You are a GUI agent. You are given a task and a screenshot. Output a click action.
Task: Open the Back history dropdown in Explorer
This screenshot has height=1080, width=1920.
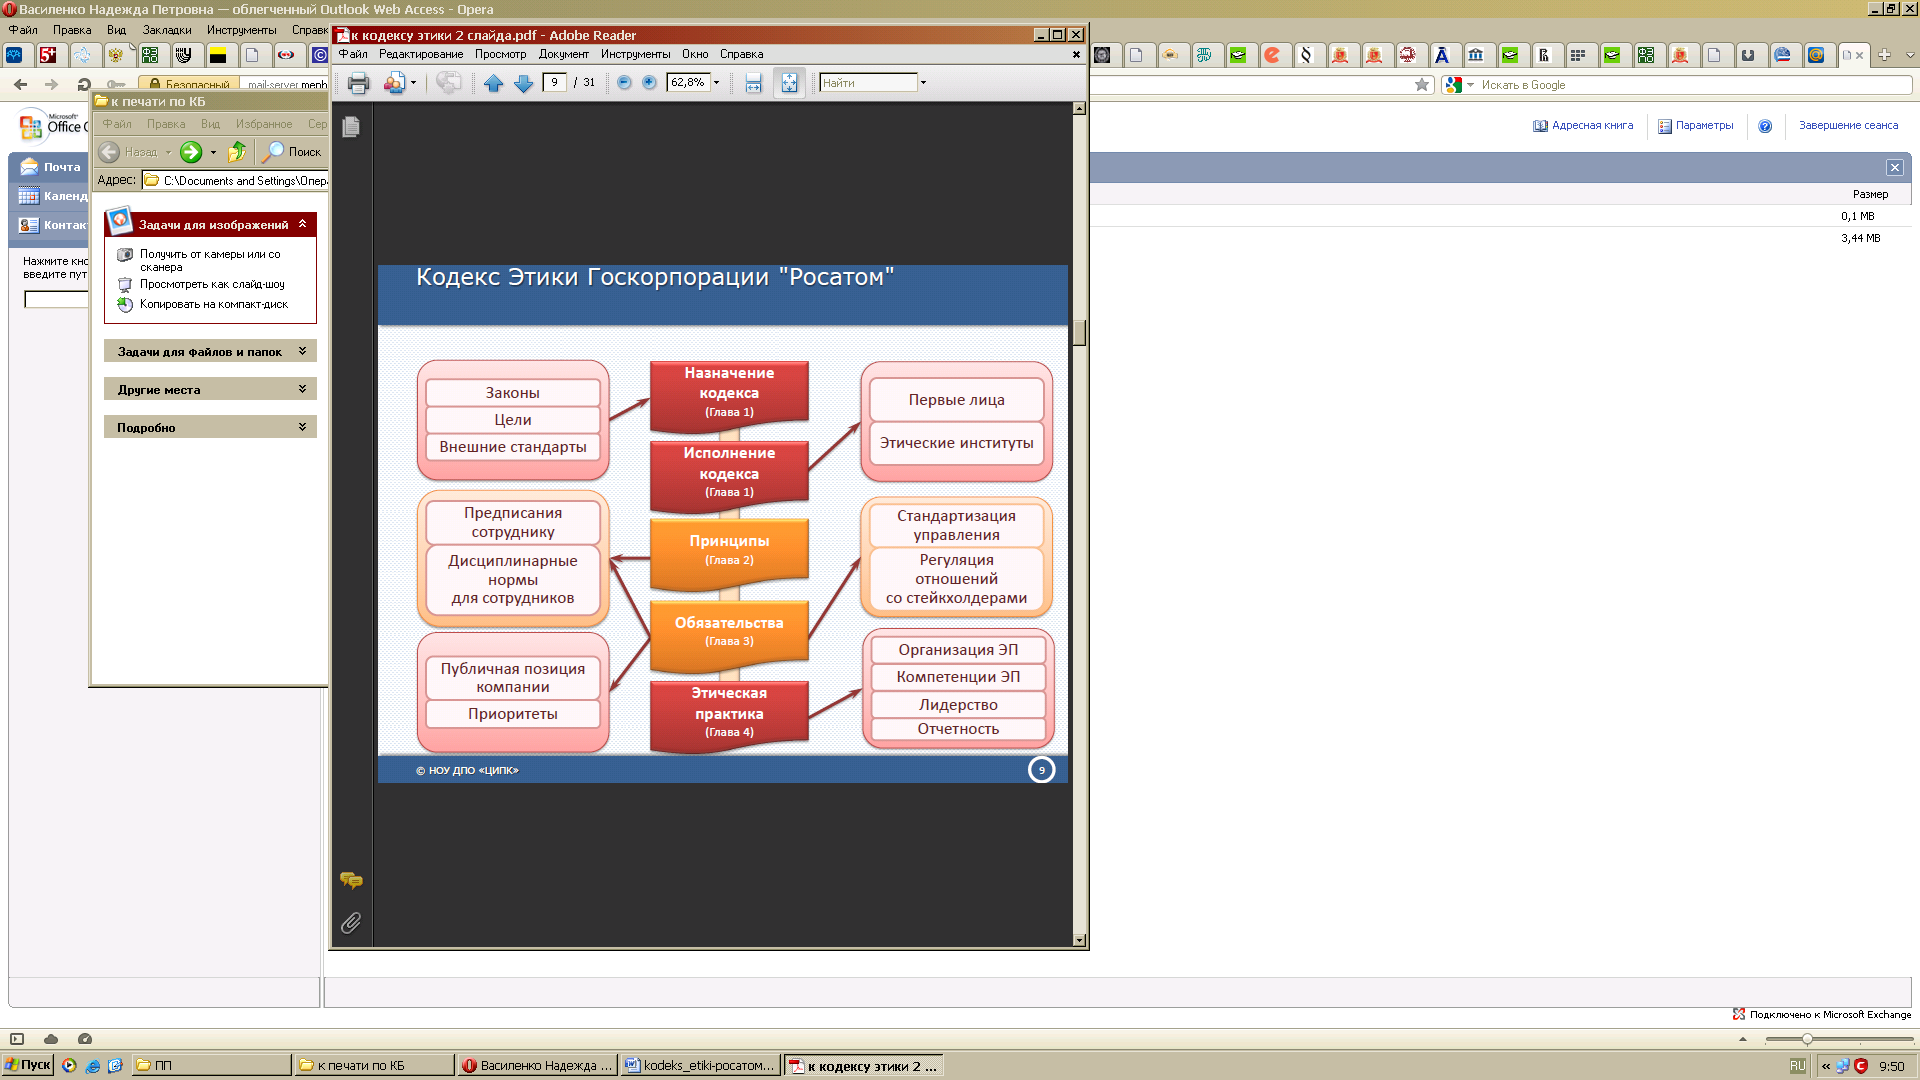click(x=168, y=152)
